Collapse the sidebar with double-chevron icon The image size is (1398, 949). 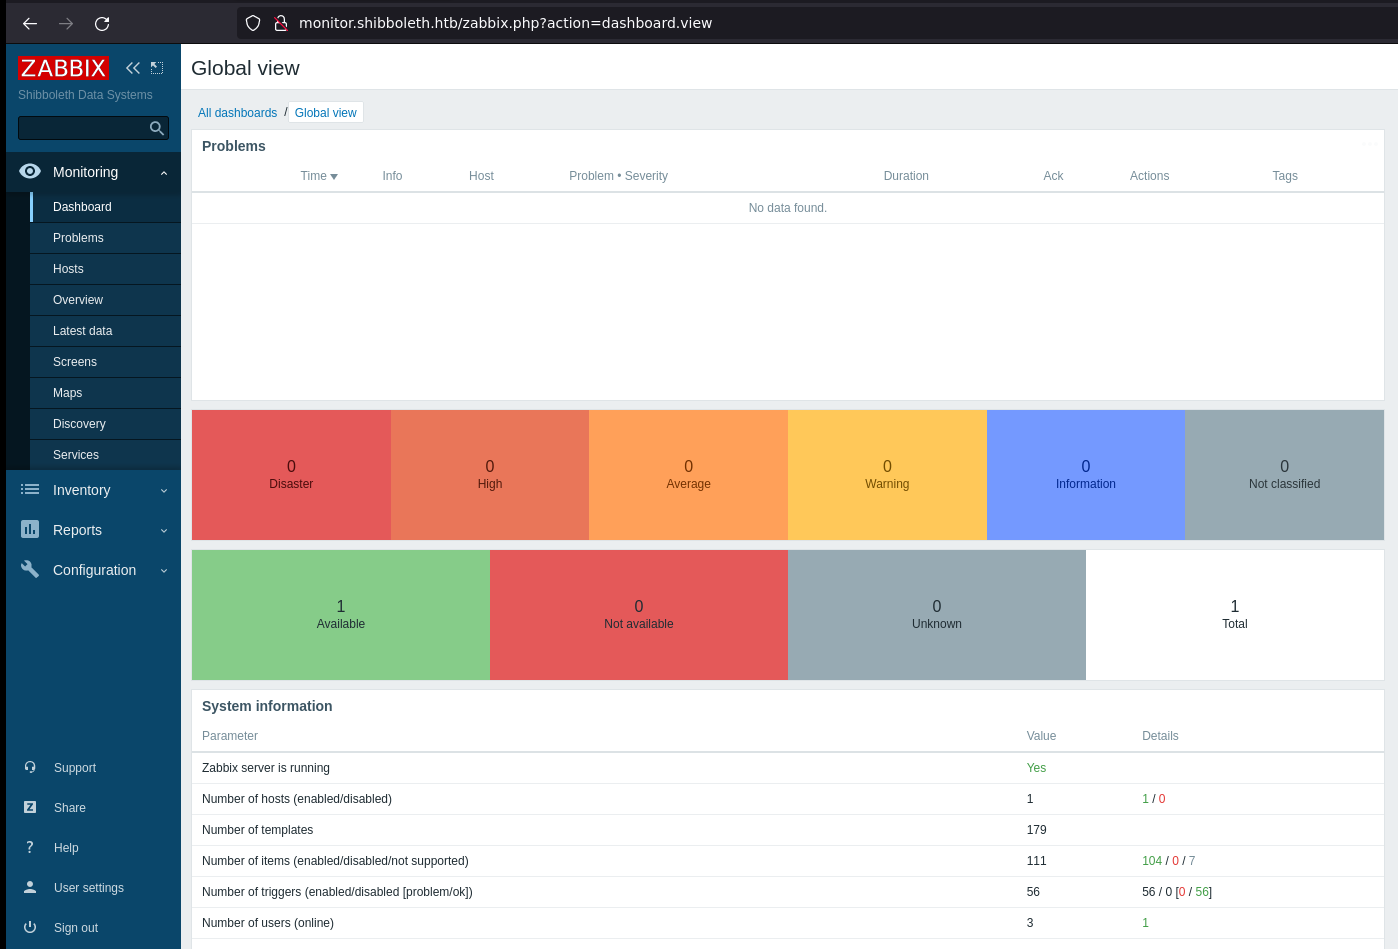click(133, 68)
